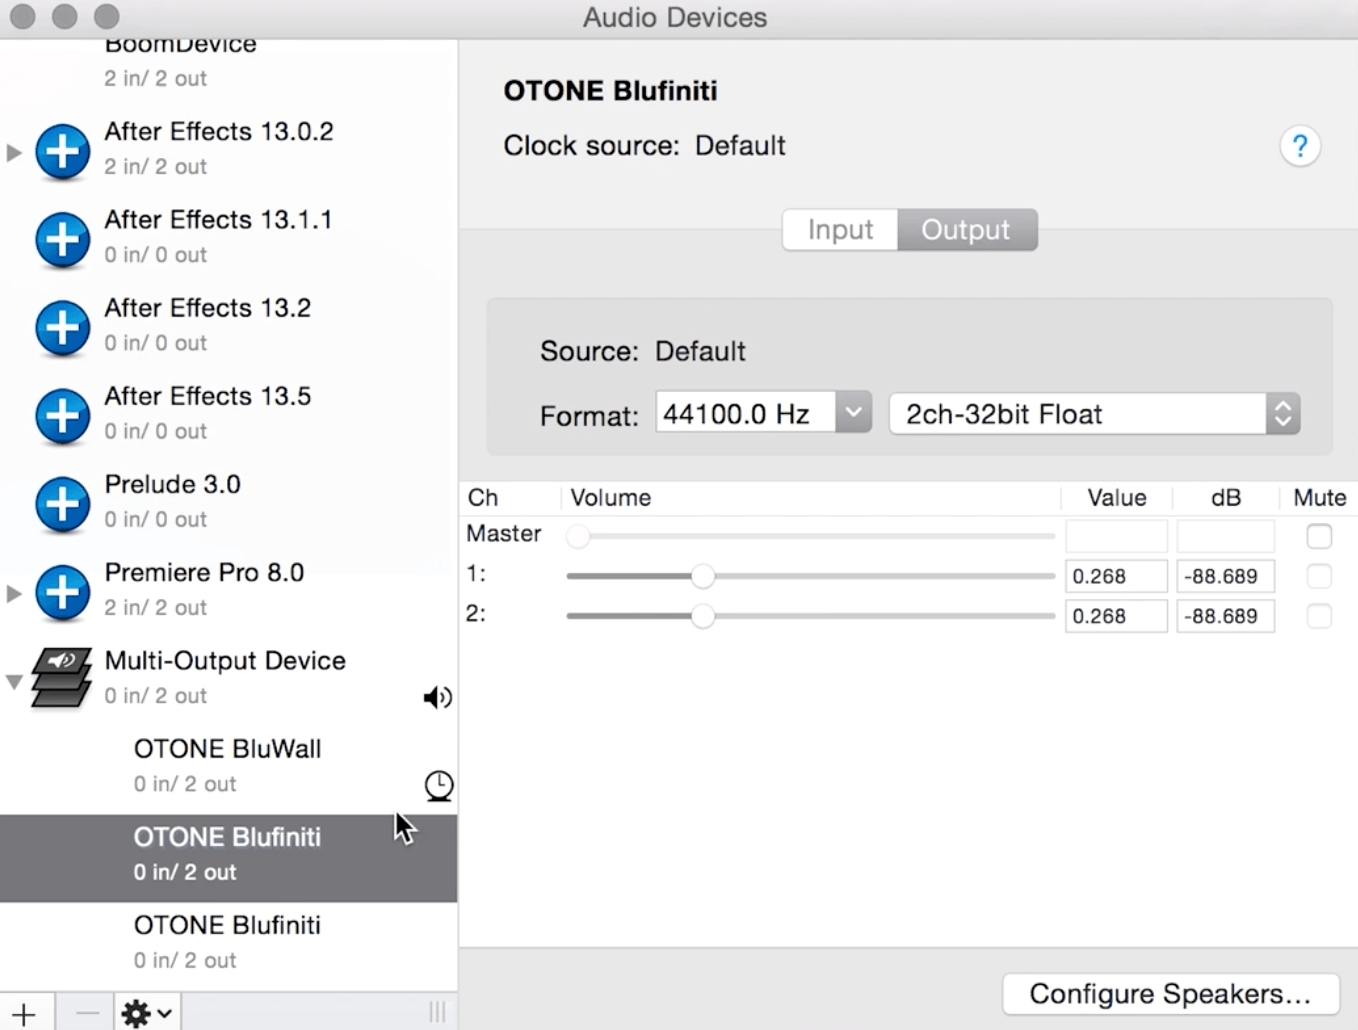Click channel 2 dB field -88.689
Viewport: 1358px width, 1030px height.
click(1225, 616)
